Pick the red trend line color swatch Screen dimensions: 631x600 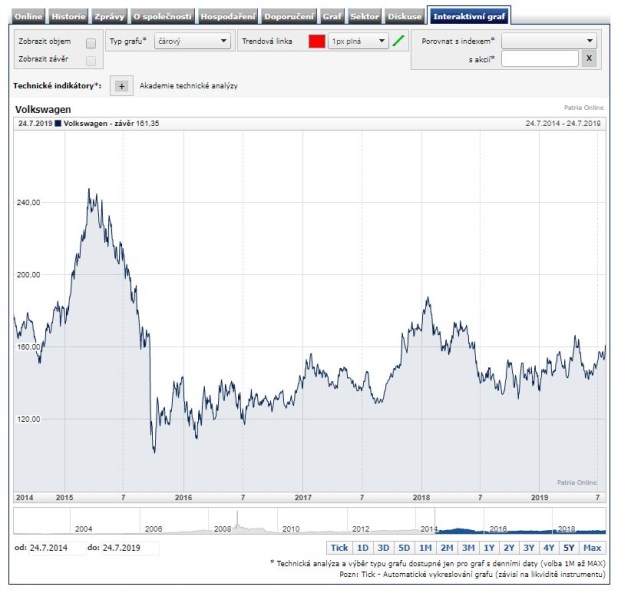point(317,41)
